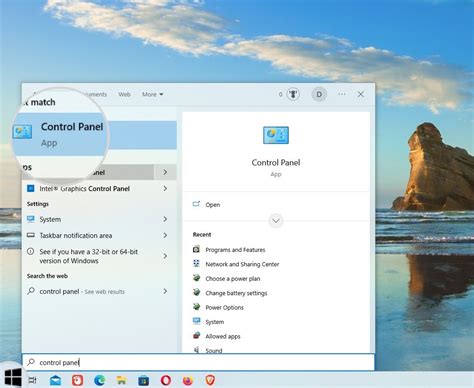Expand arrow for System settings result

(165, 219)
